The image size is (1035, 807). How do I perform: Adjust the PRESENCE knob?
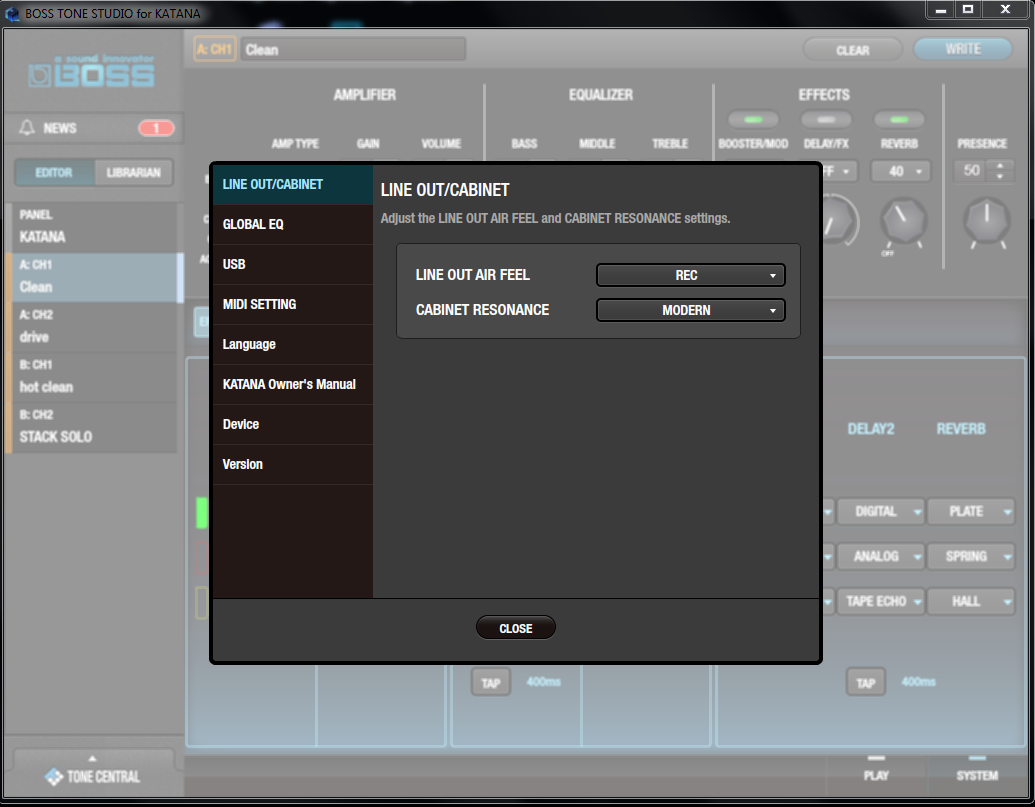[986, 221]
